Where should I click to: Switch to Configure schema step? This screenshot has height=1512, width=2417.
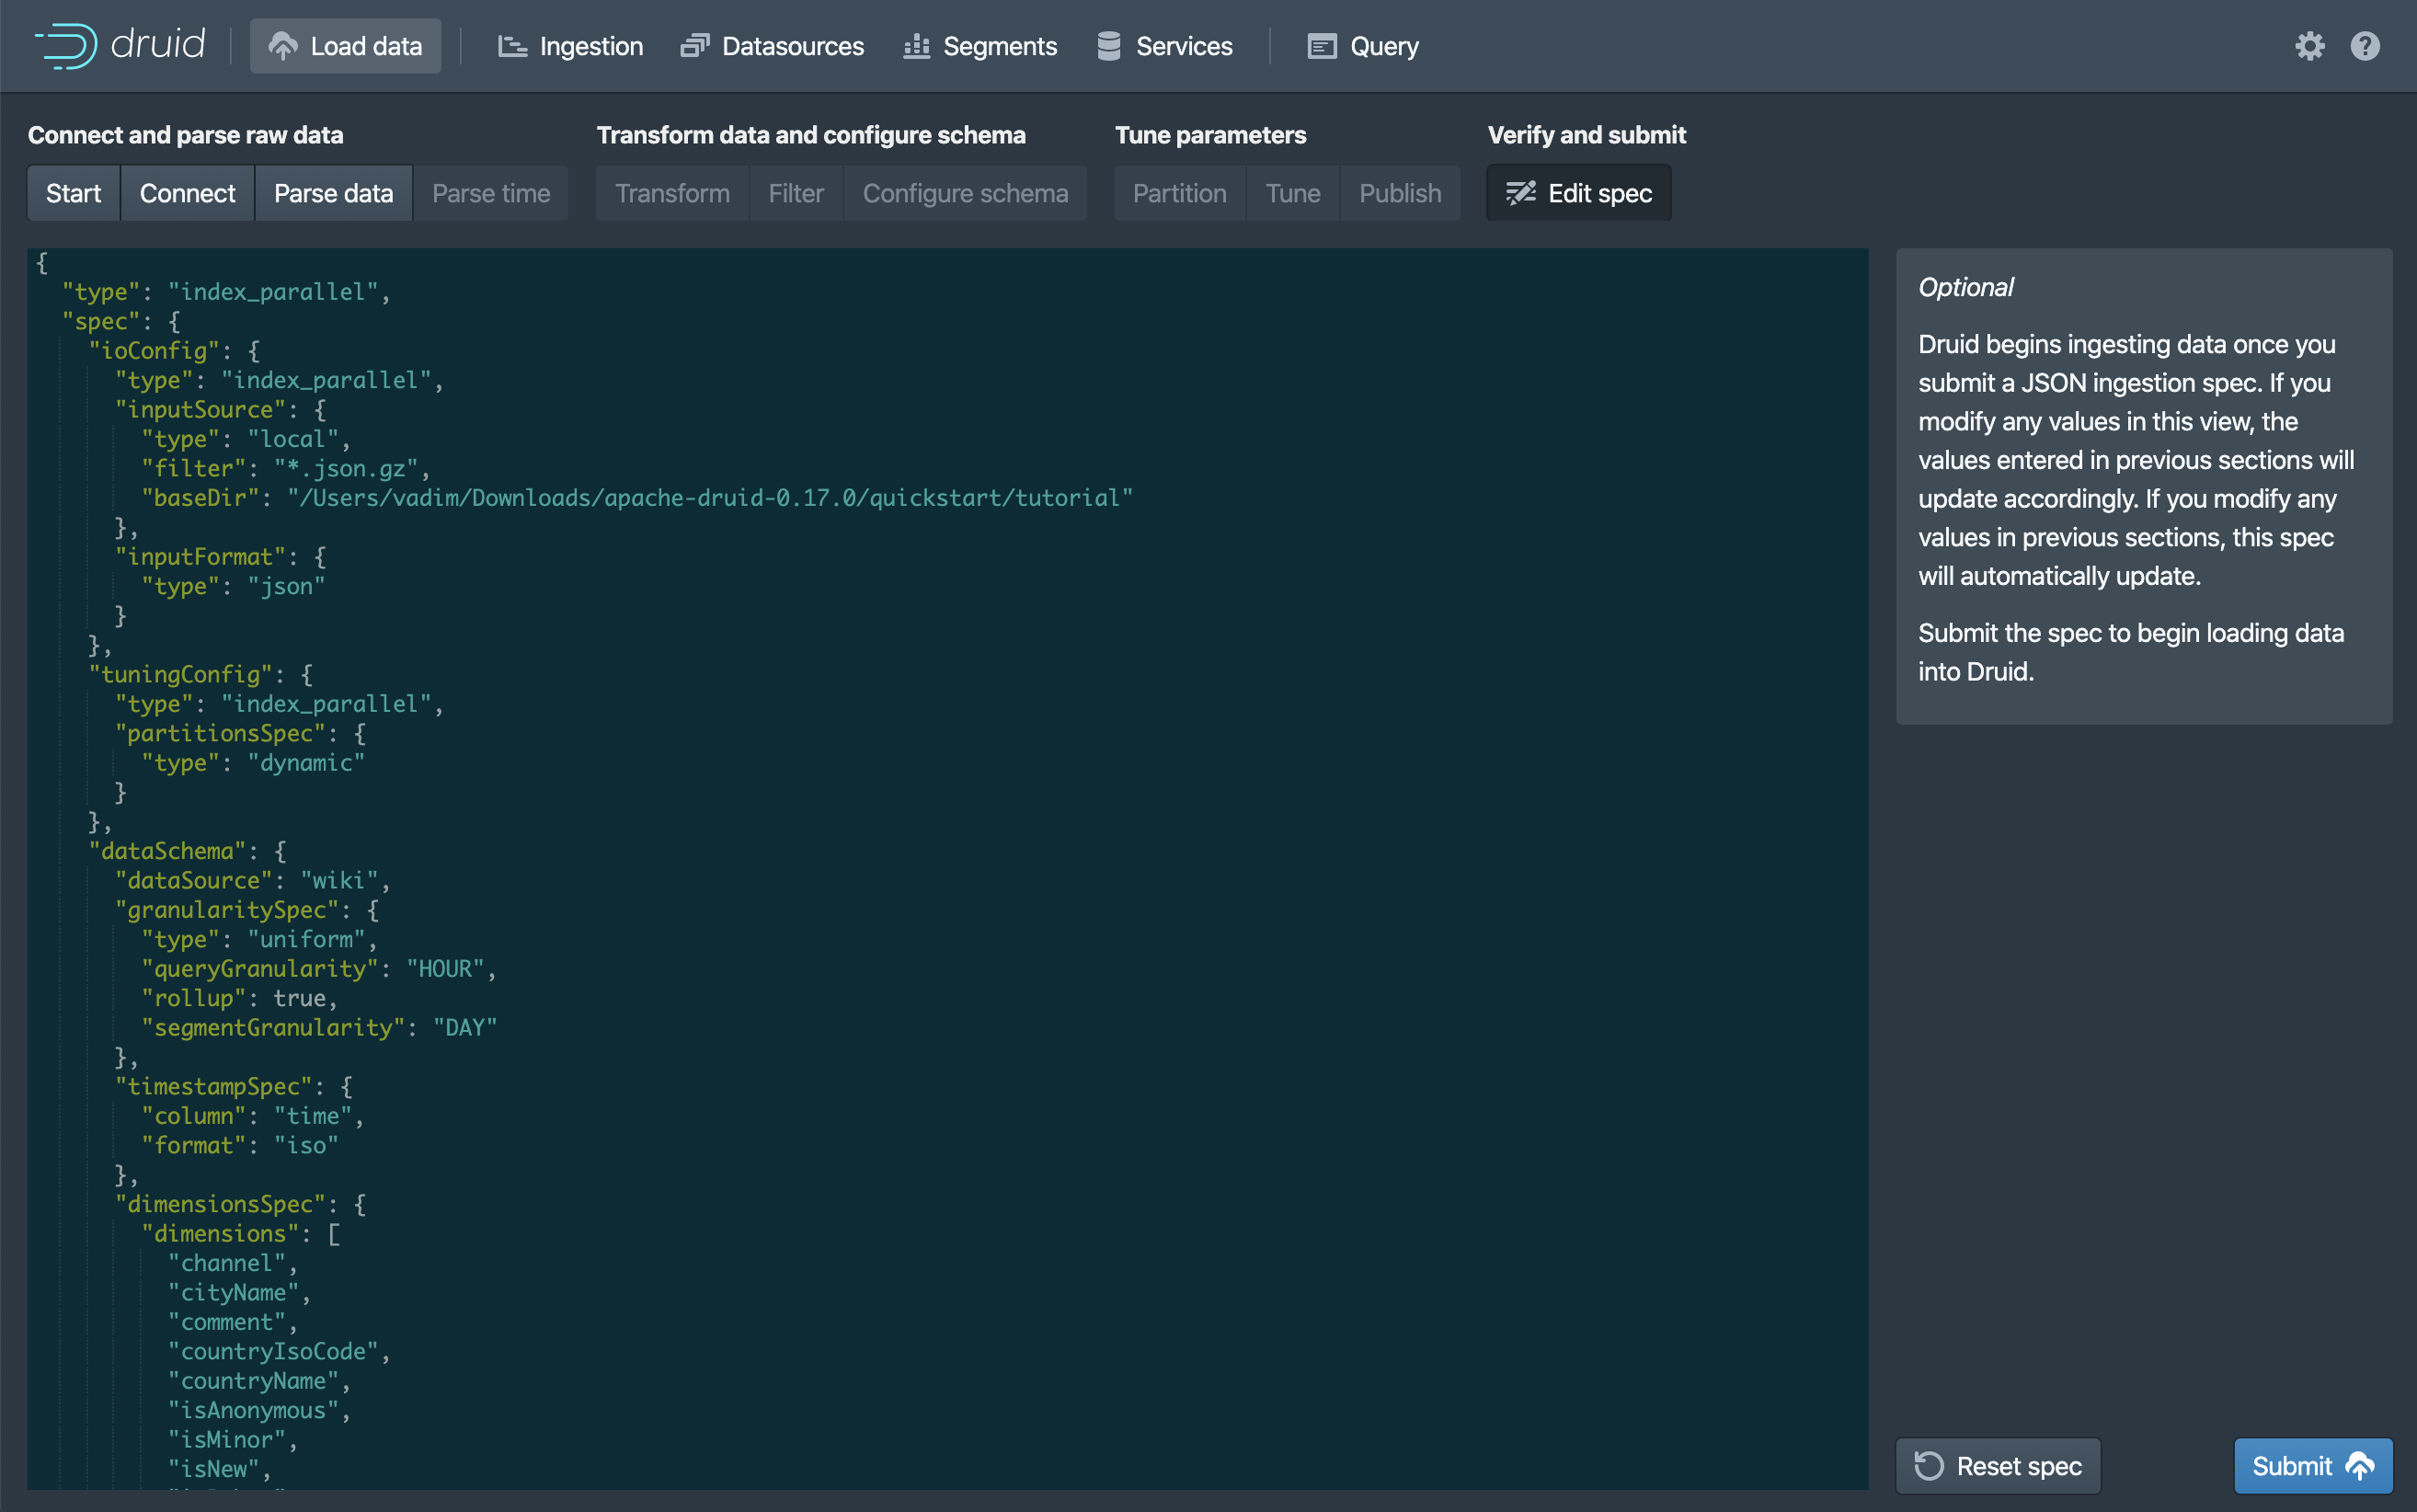pos(965,193)
